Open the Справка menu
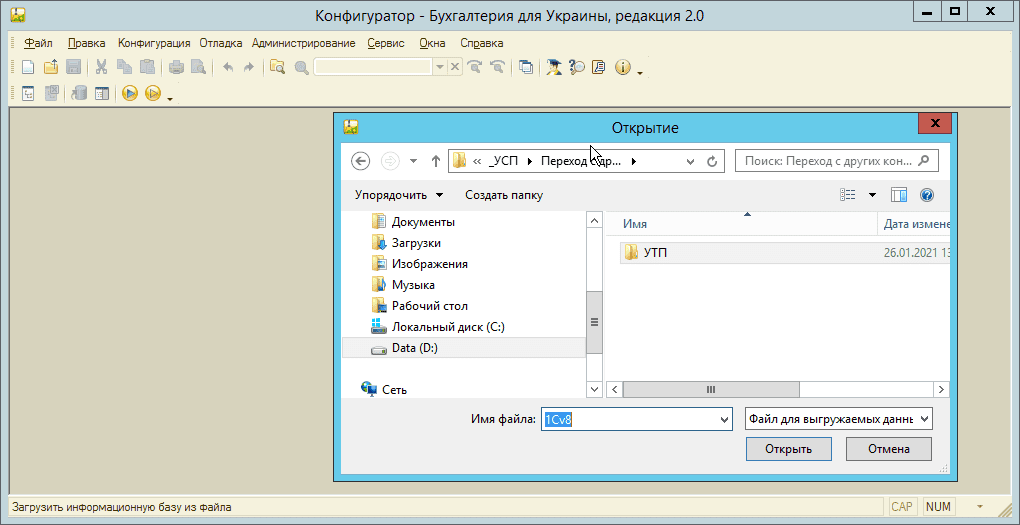The width and height of the screenshot is (1020, 525). (481, 43)
